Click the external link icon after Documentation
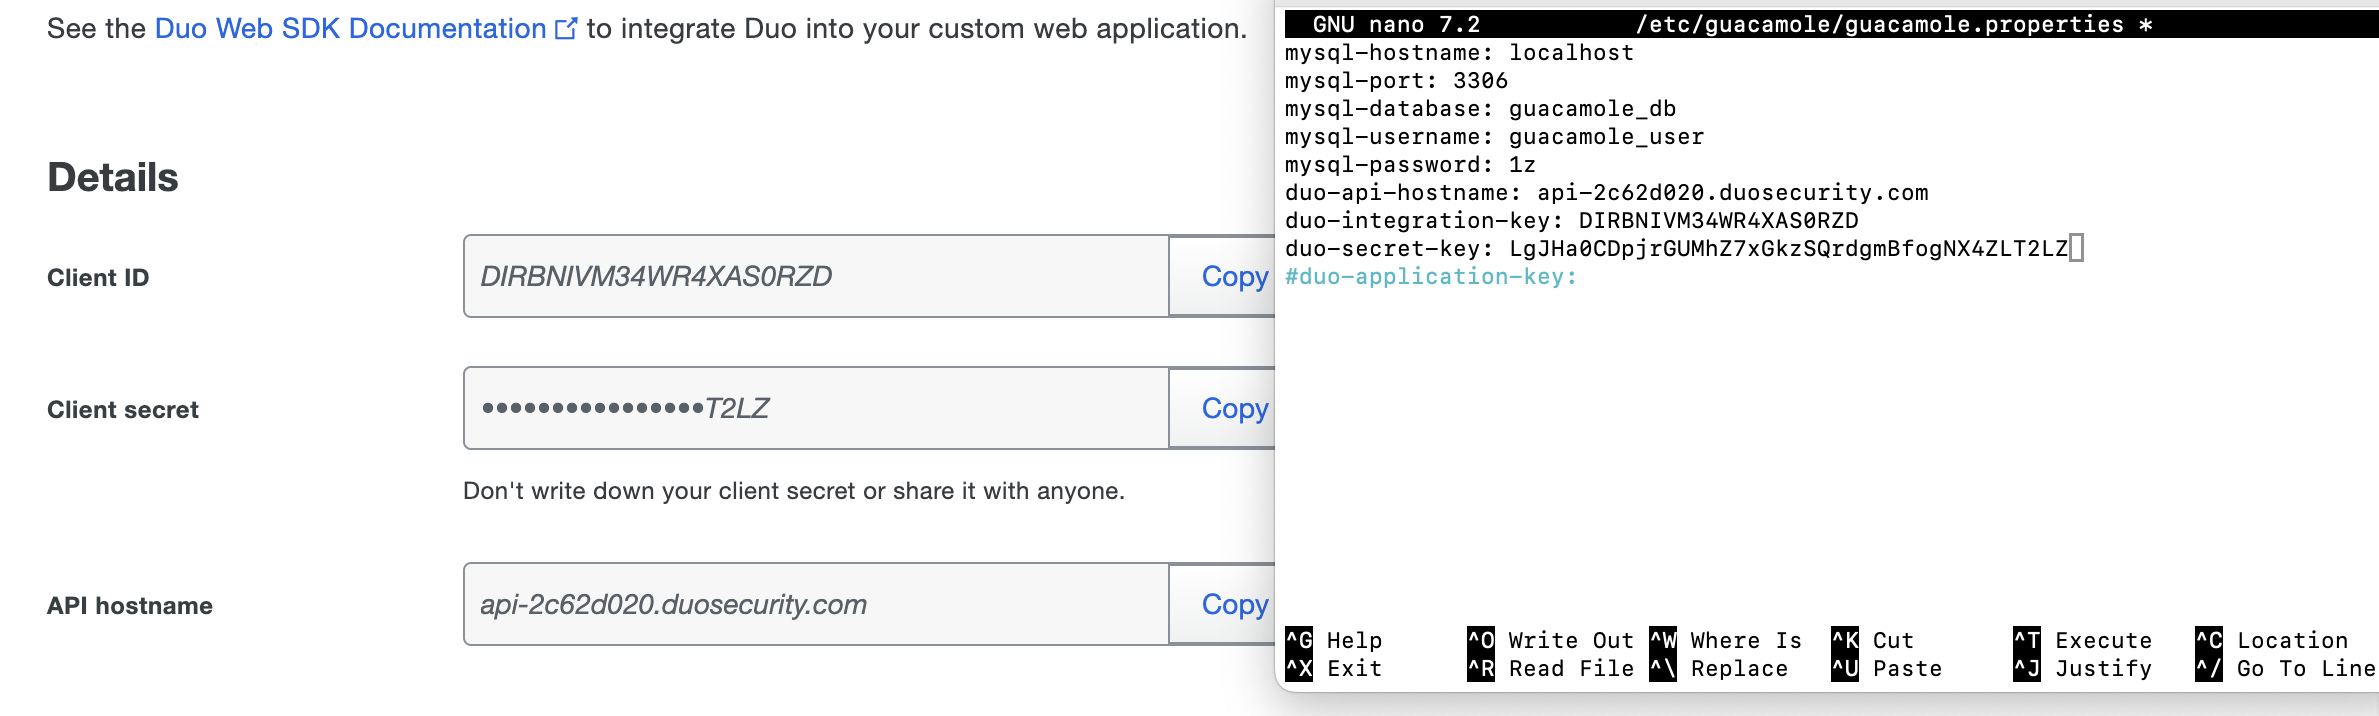 [566, 29]
